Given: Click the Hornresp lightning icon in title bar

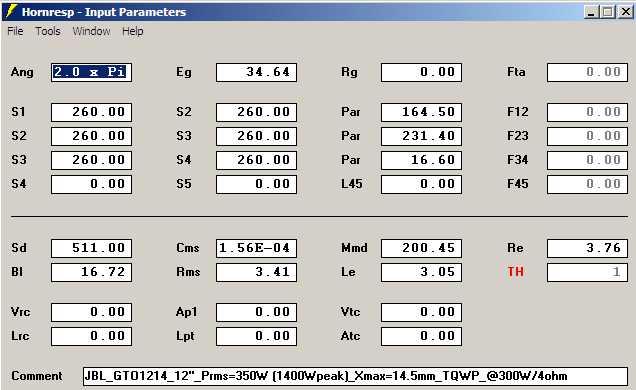Looking at the screenshot, I should pos(11,12).
